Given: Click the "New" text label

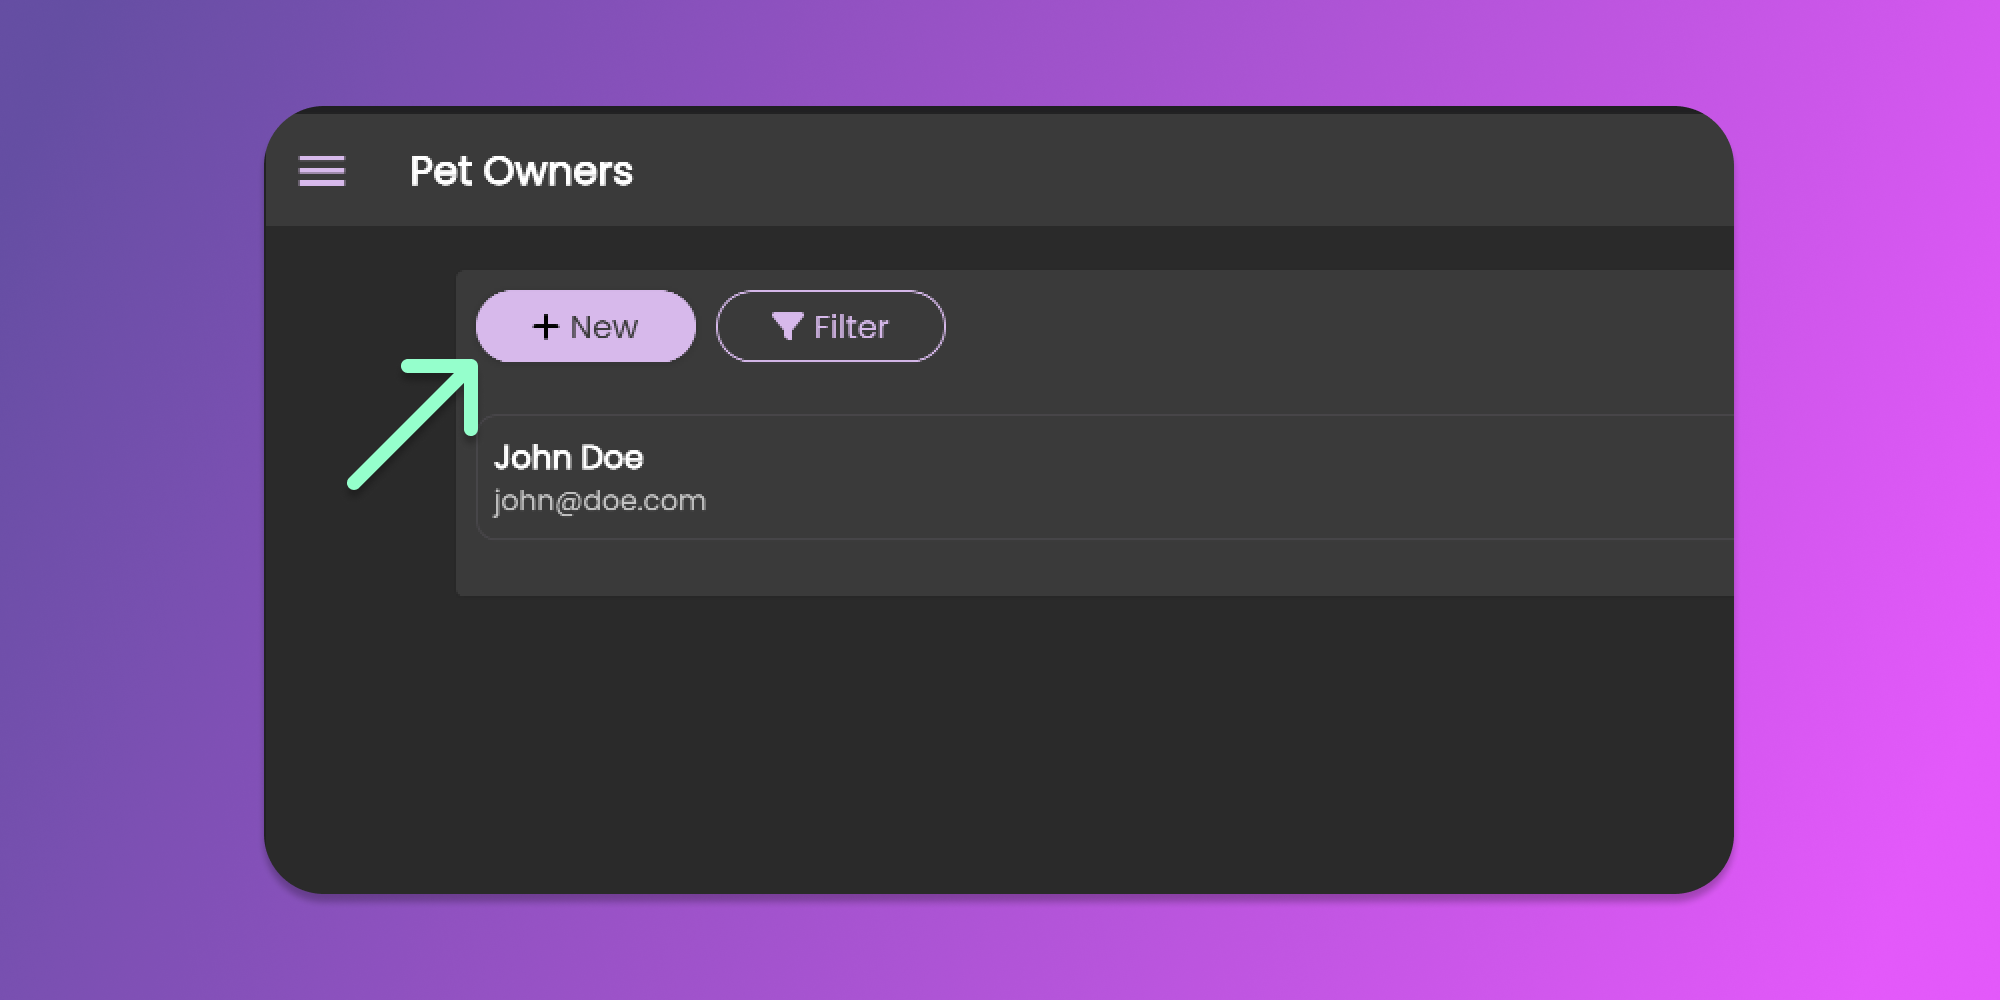Looking at the screenshot, I should pos(604,327).
